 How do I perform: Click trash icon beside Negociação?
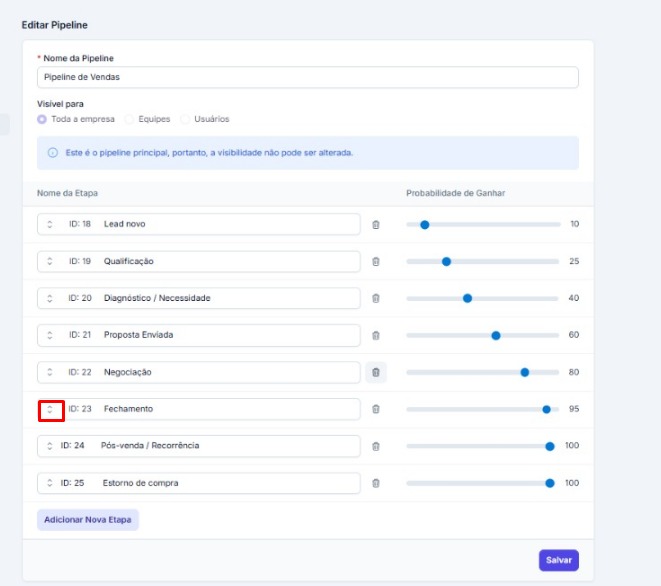[x=376, y=372]
